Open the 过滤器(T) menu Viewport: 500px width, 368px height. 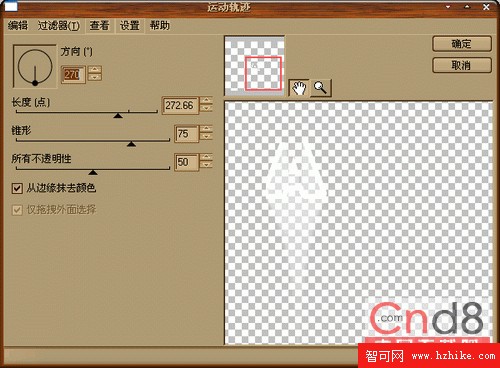[59, 26]
